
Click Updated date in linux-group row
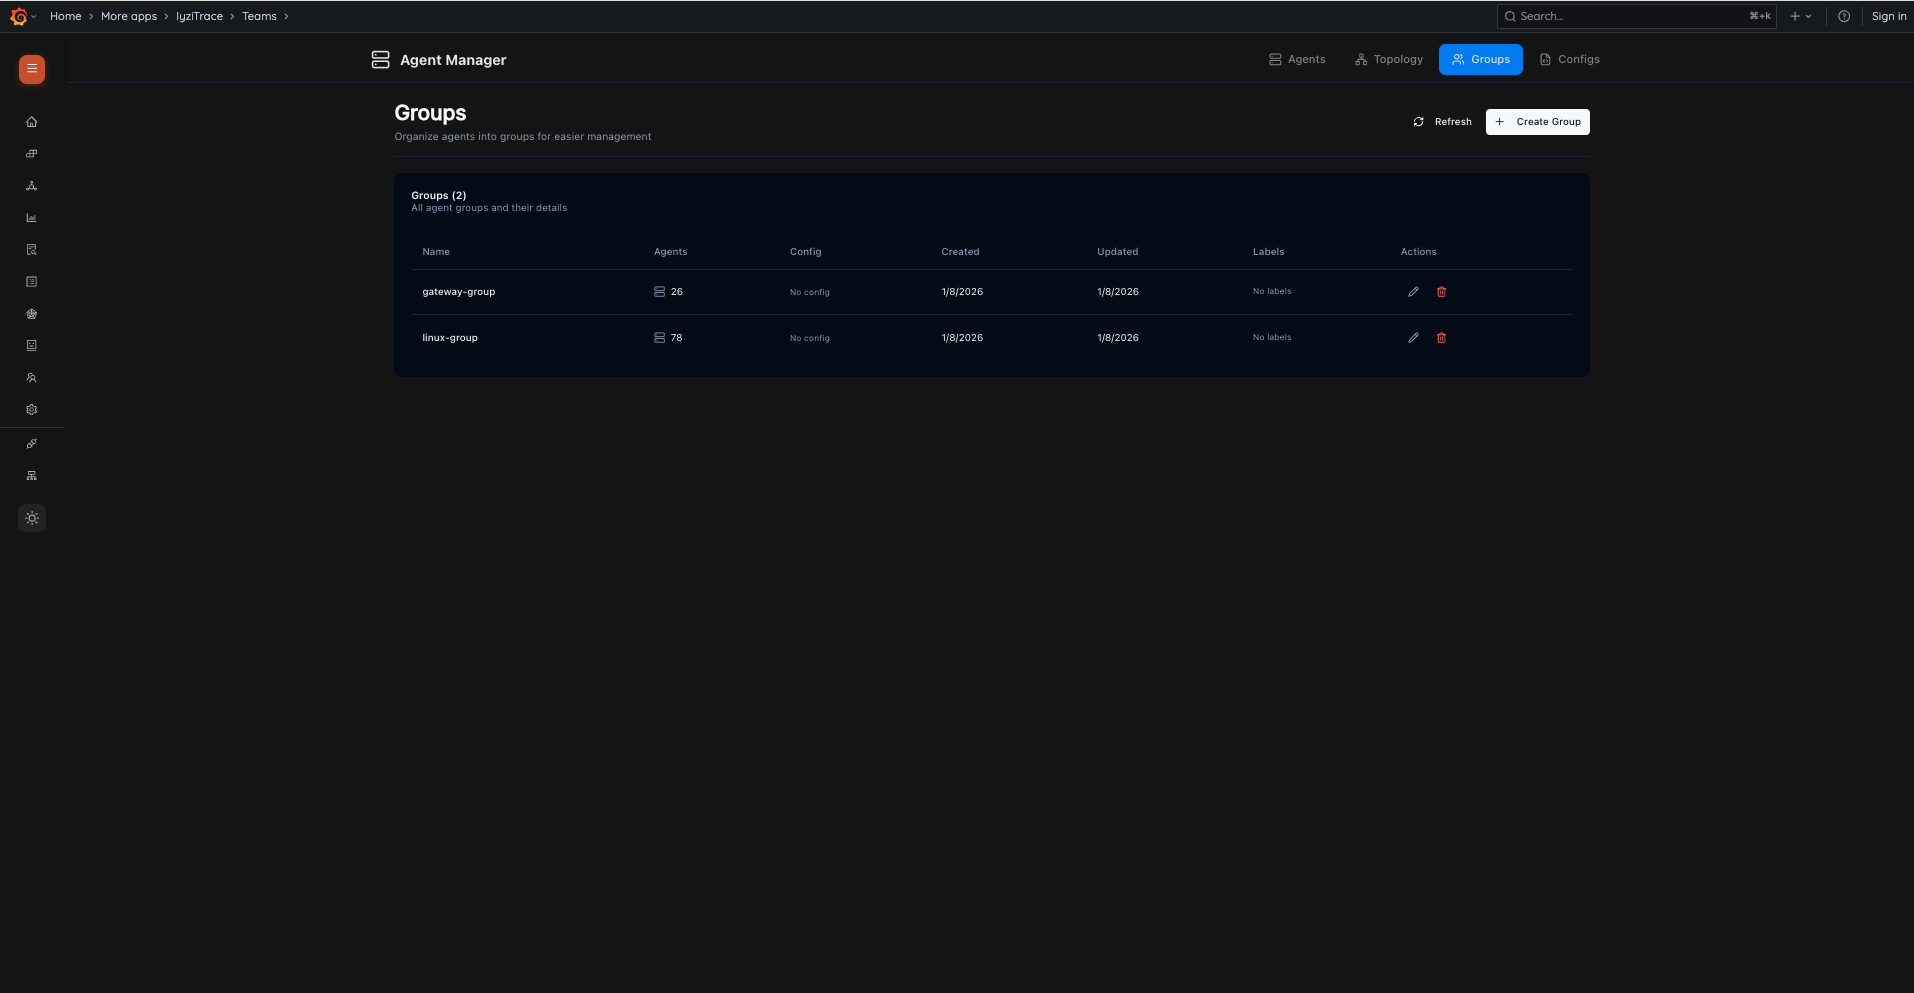1118,338
